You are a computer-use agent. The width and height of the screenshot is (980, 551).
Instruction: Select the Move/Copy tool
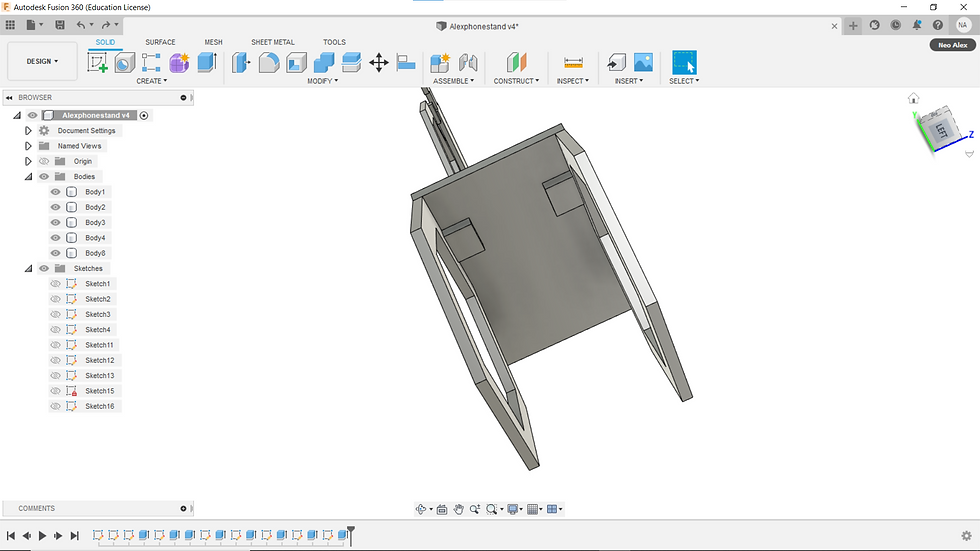click(379, 62)
